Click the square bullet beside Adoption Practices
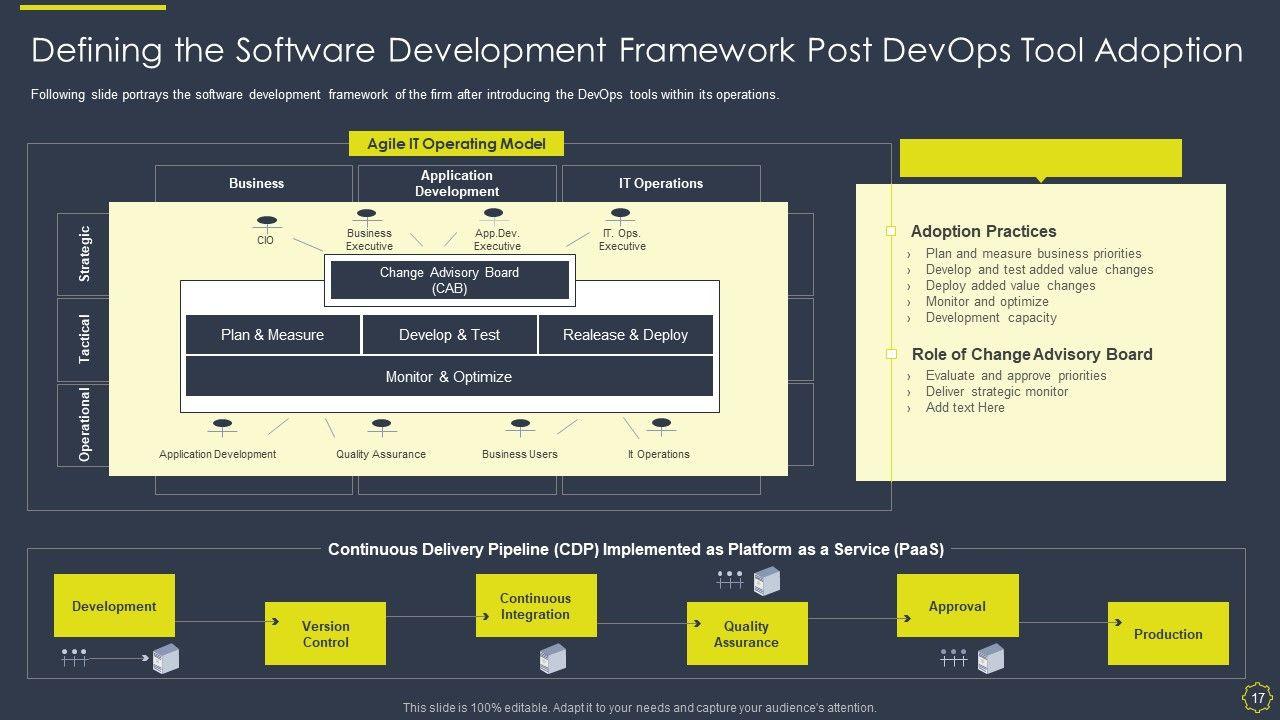Image resolution: width=1280 pixels, height=720 pixels. (x=891, y=232)
